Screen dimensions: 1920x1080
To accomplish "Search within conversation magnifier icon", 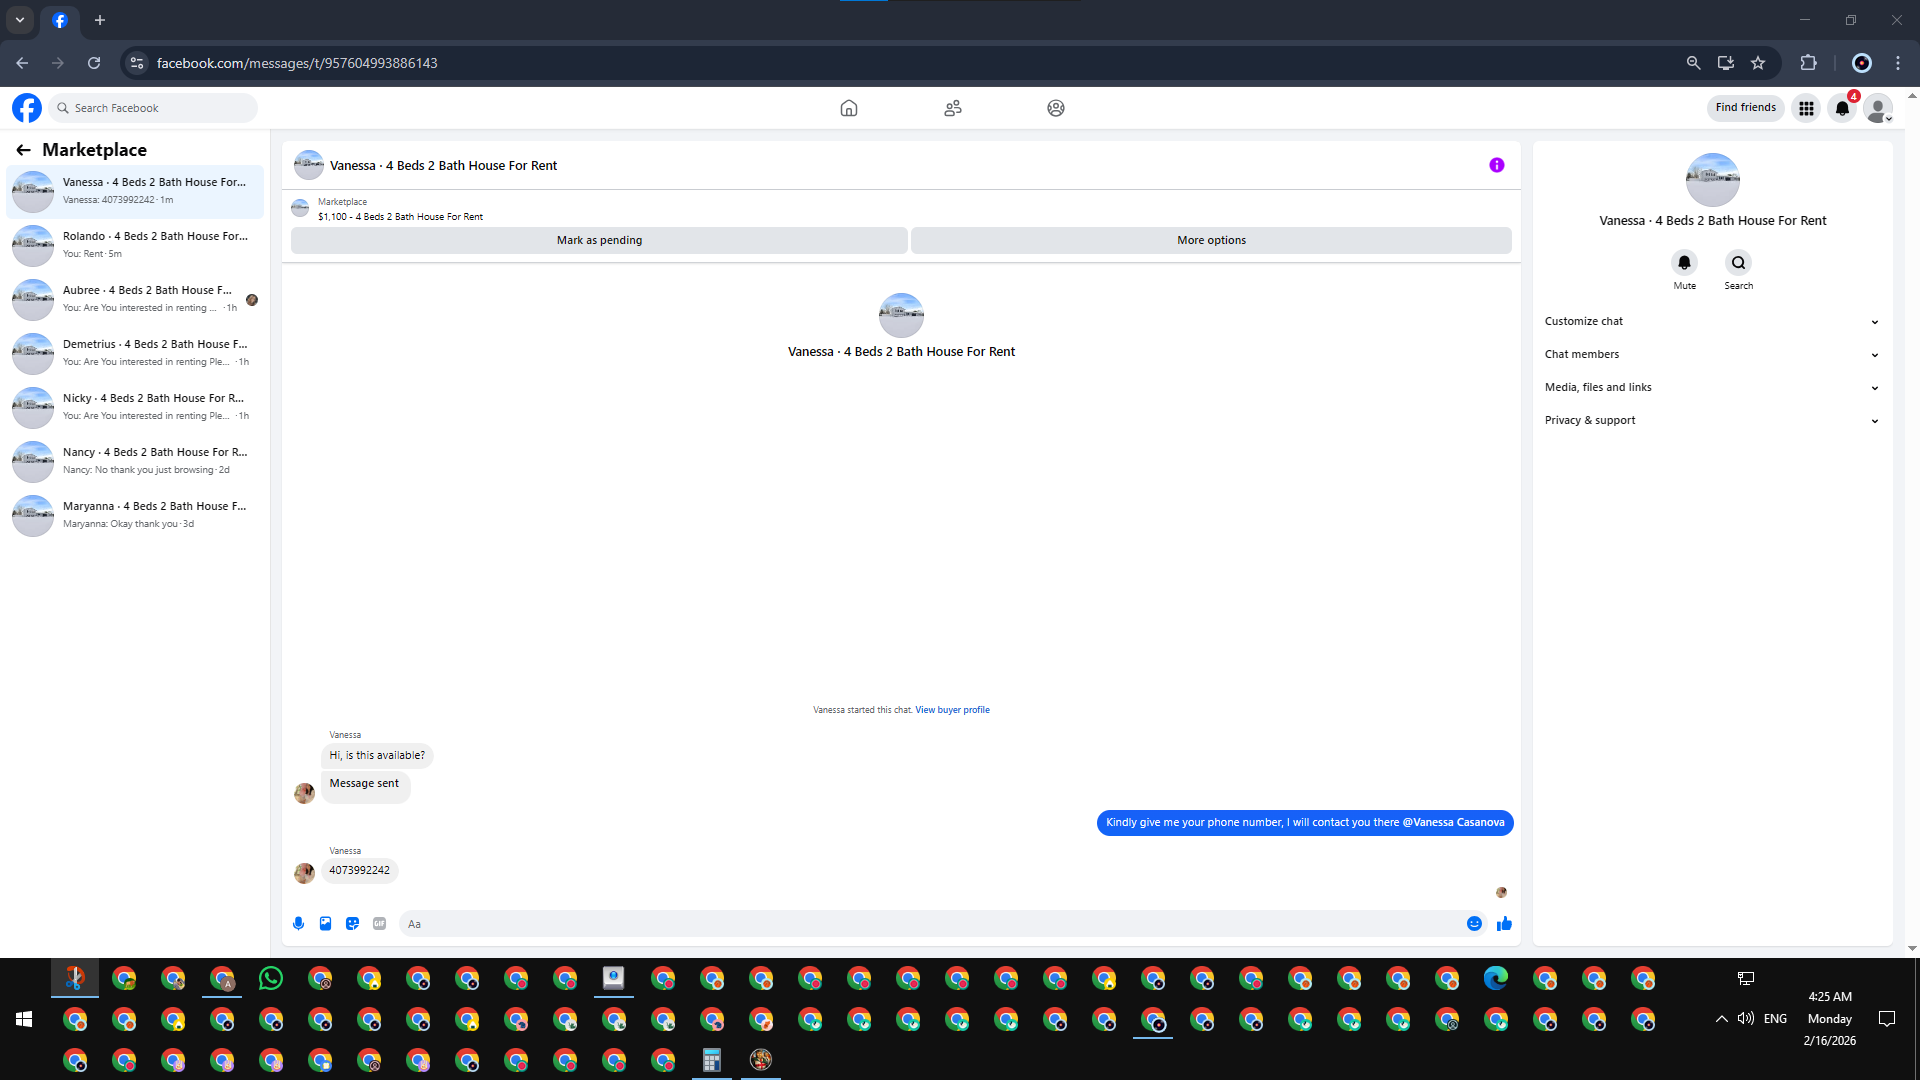I will pos(1738,263).
